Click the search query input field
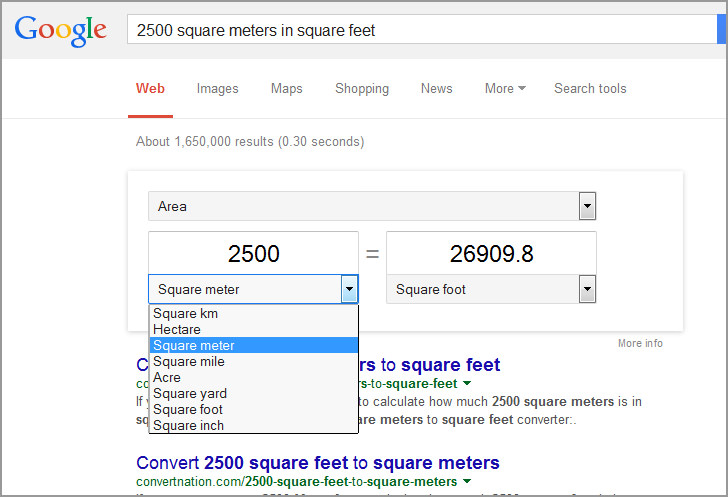 422,30
